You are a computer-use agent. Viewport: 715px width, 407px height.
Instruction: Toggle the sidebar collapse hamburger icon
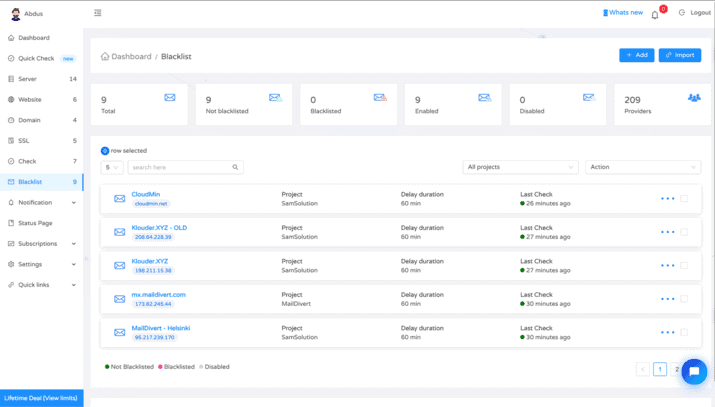(x=97, y=13)
